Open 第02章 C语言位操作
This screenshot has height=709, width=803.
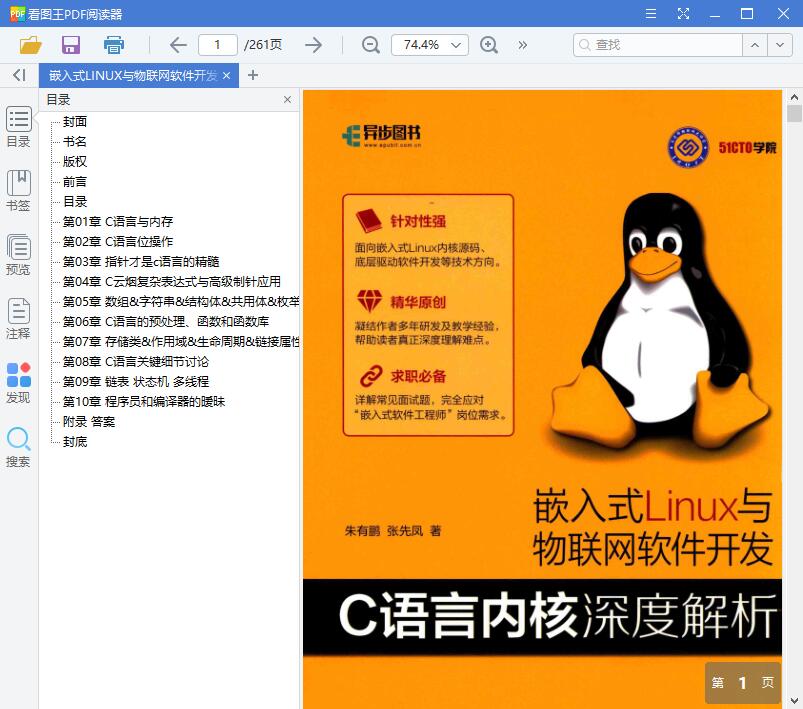coord(118,241)
